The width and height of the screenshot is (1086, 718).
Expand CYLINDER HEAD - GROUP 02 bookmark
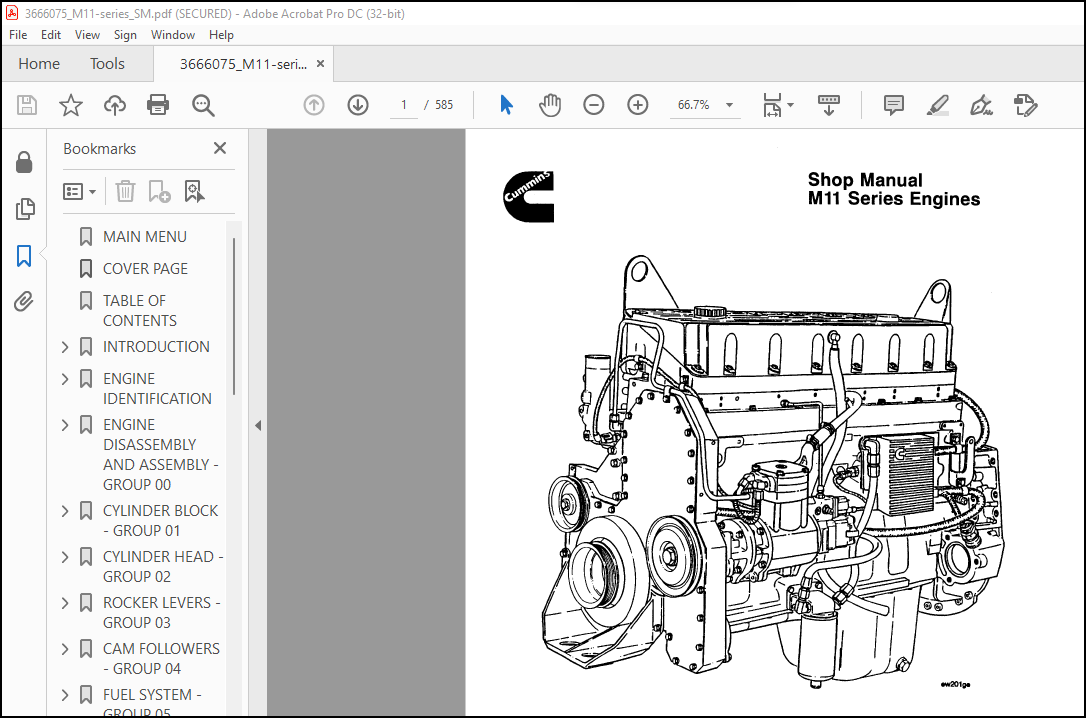tap(65, 557)
